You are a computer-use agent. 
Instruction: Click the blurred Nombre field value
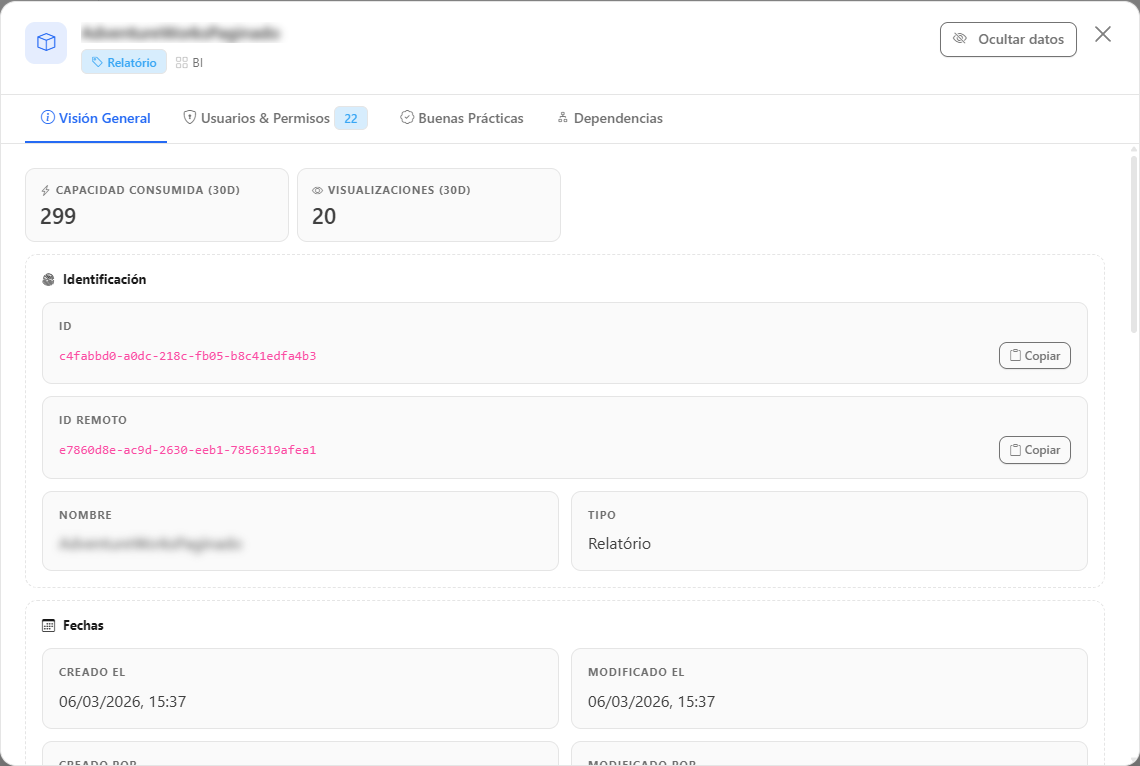pos(150,544)
